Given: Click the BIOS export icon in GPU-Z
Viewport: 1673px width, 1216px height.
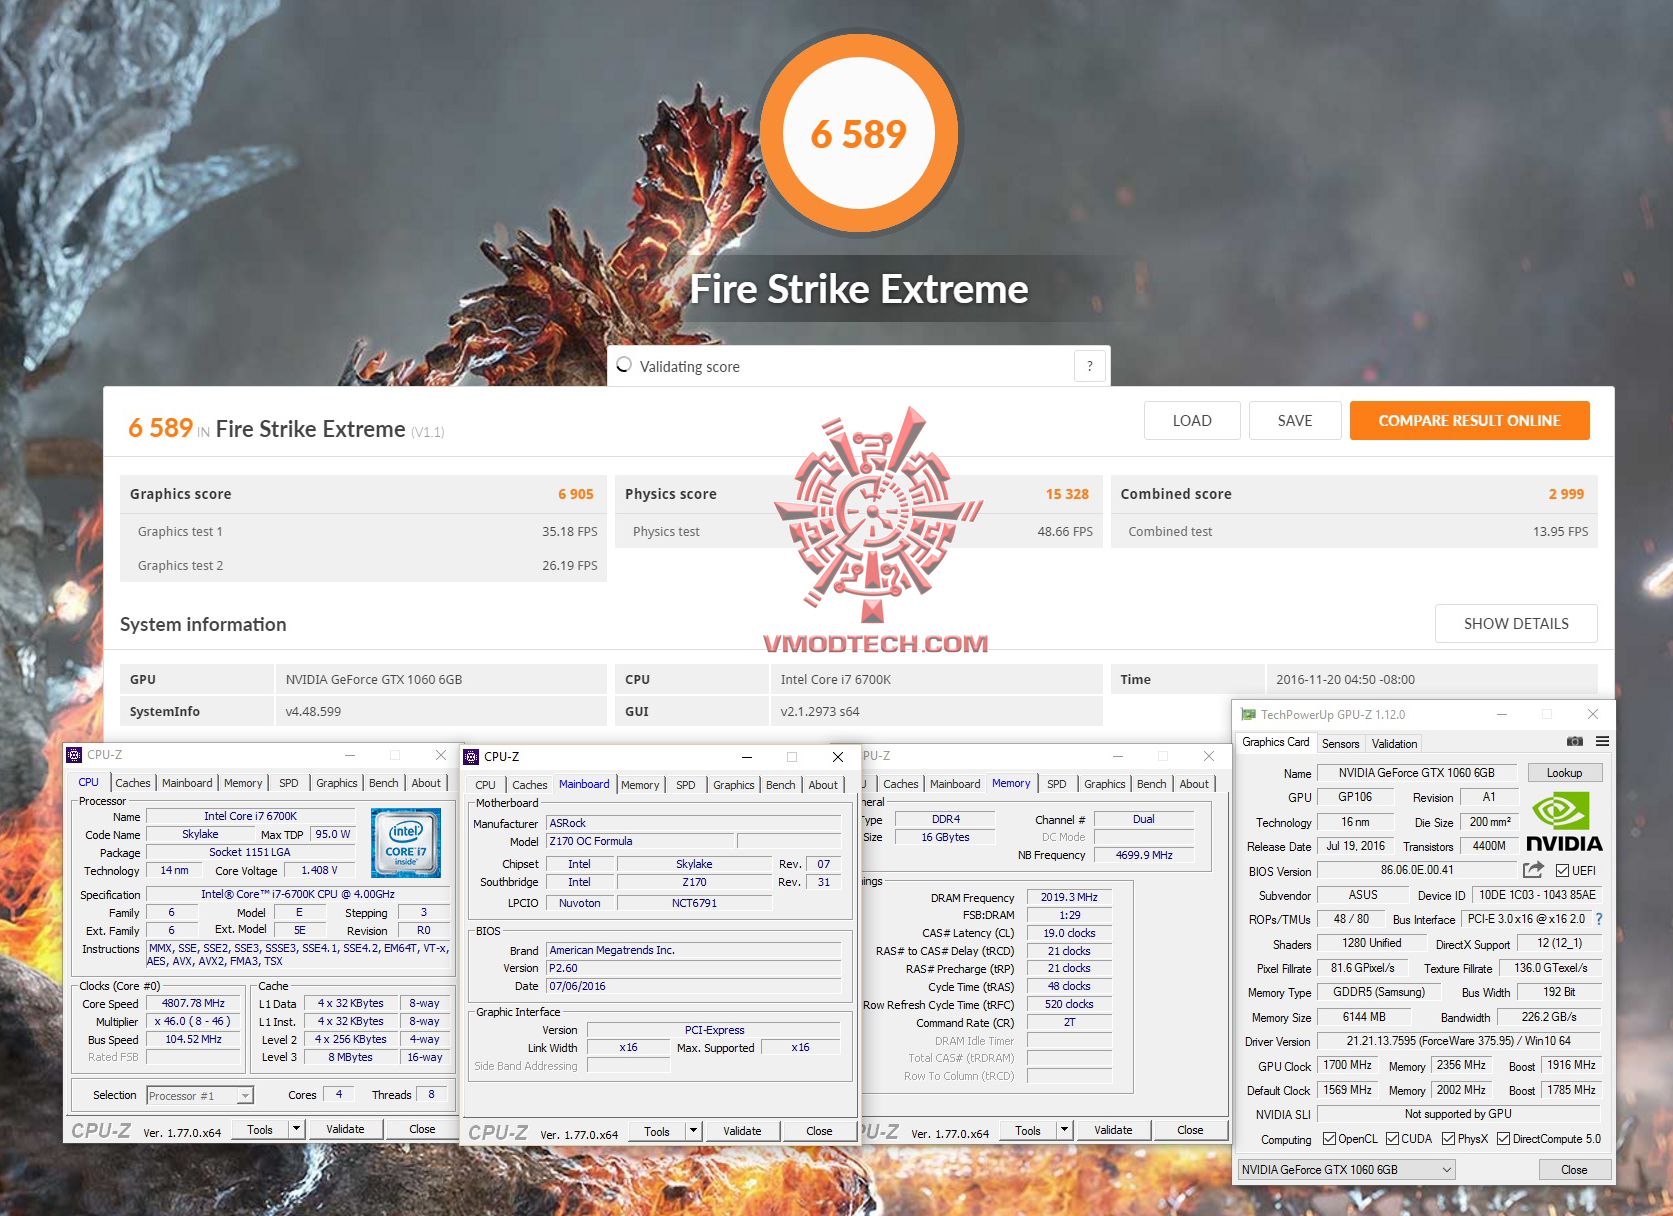Looking at the screenshot, I should tap(1534, 869).
